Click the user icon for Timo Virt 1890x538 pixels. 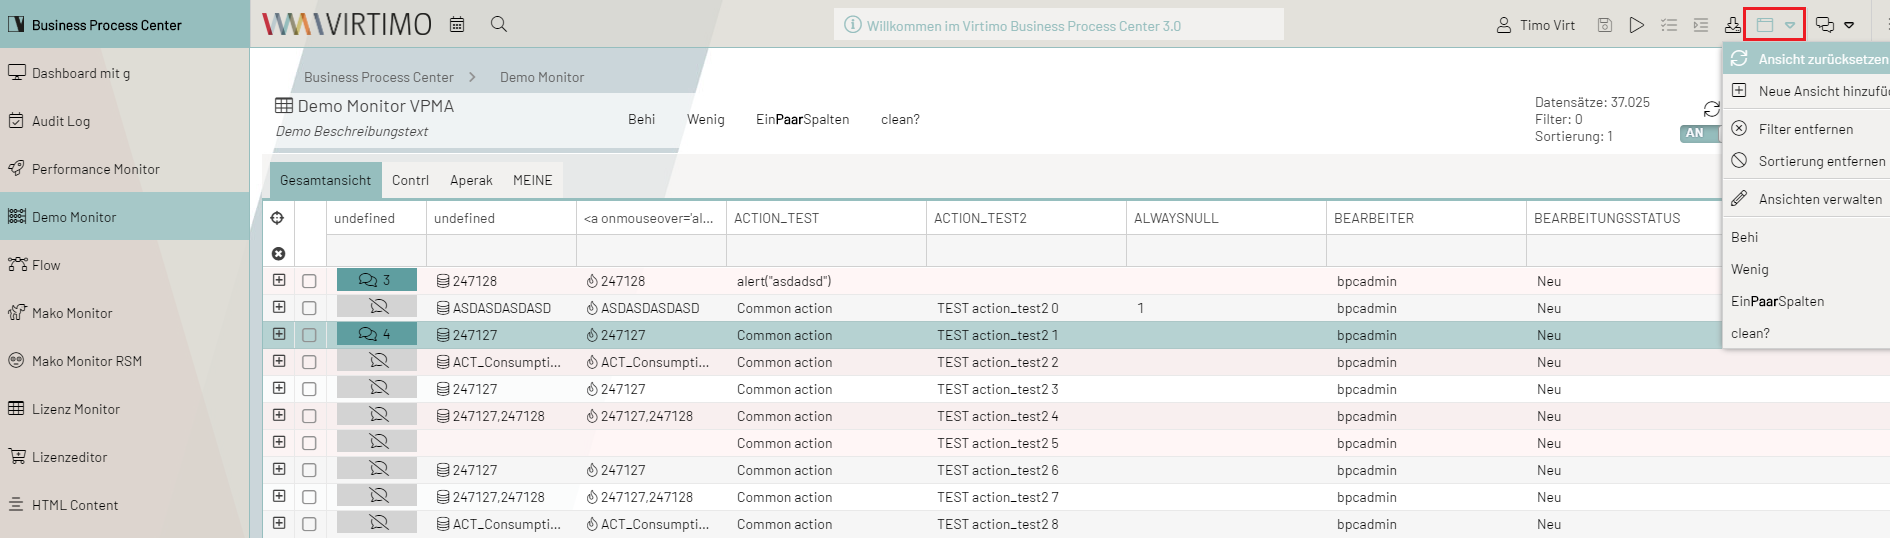1503,25
